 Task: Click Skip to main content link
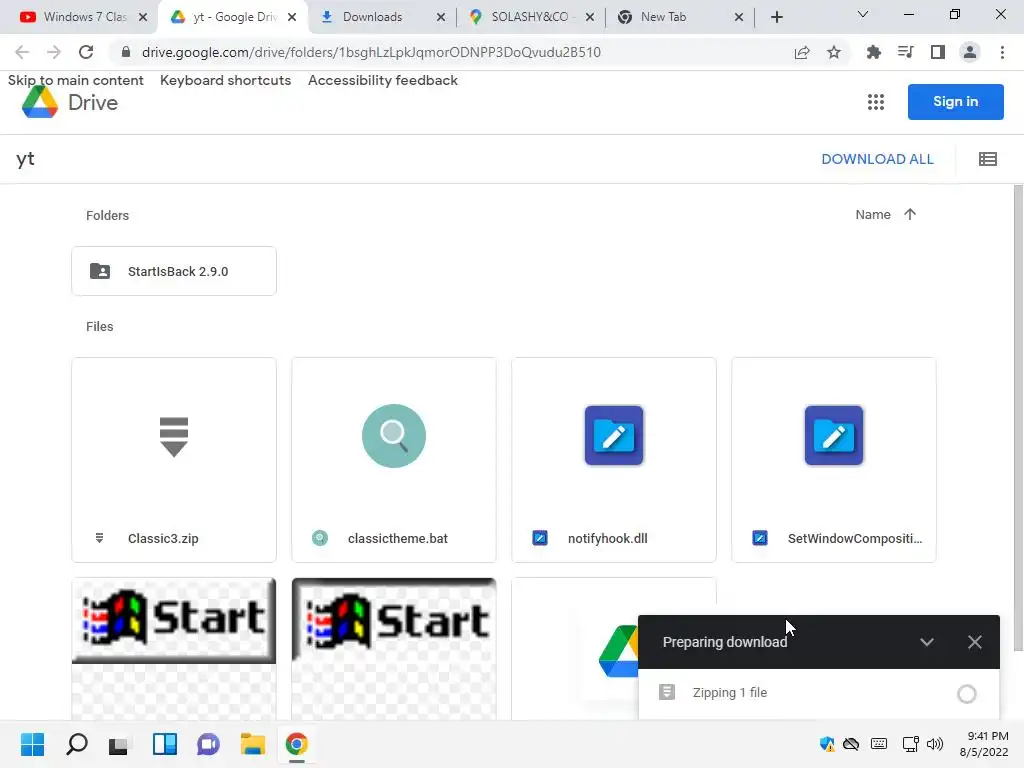click(76, 80)
